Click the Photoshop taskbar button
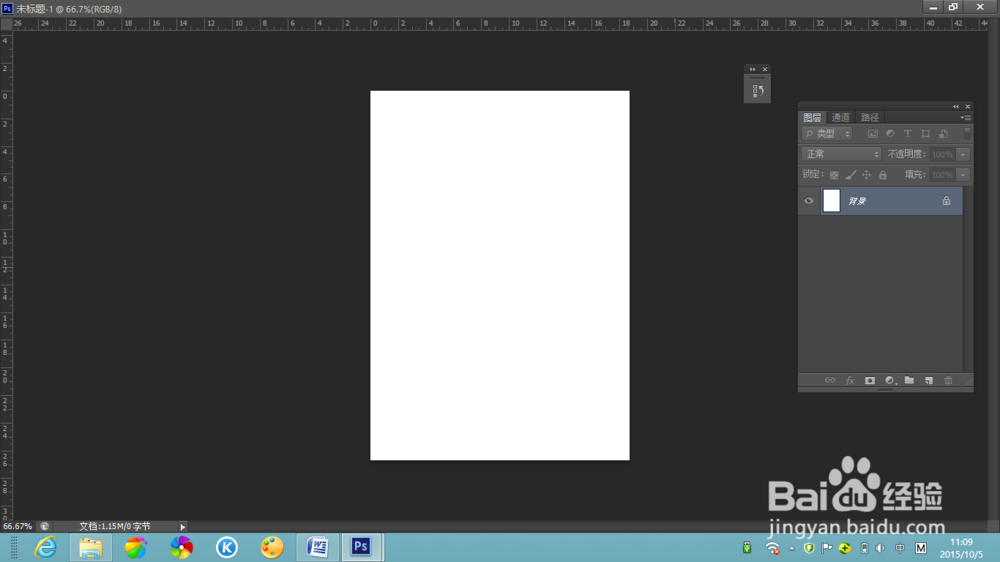Image resolution: width=1000 pixels, height=562 pixels. tap(361, 548)
